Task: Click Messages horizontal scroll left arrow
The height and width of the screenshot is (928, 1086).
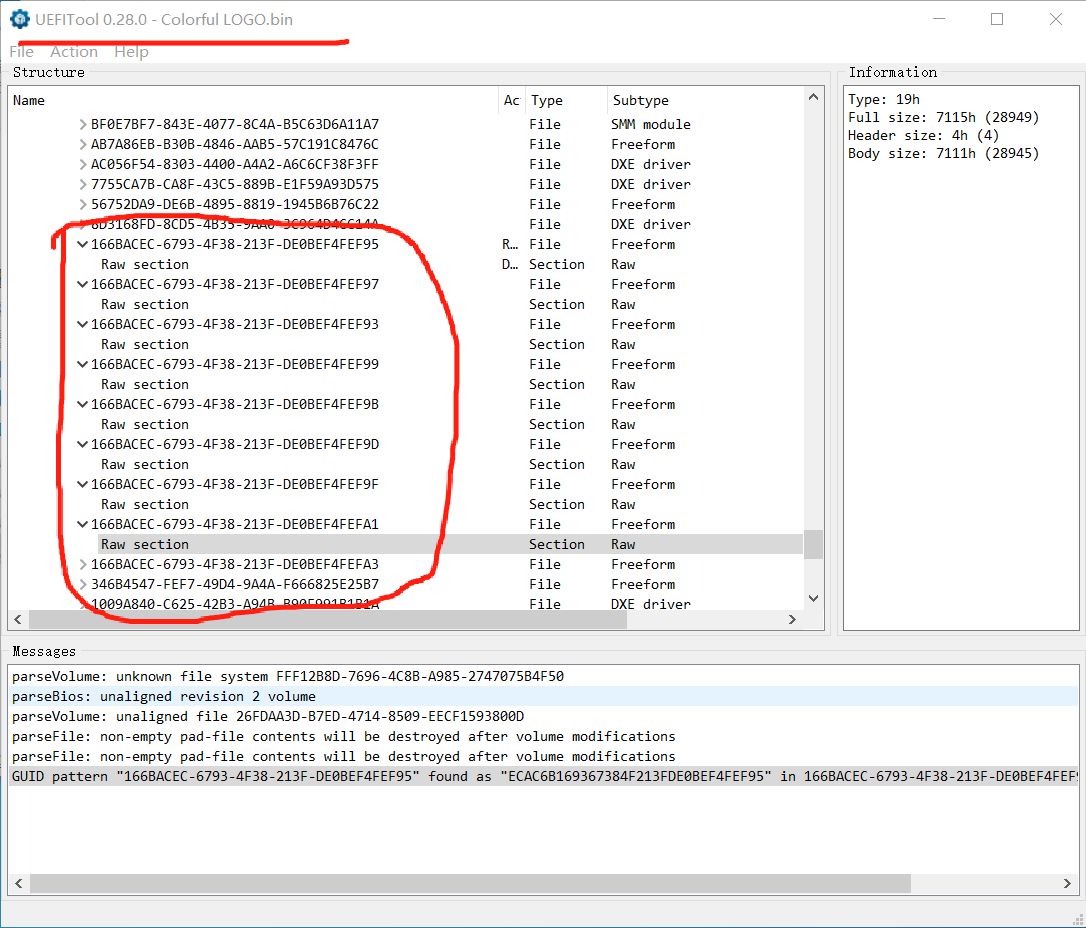Action: pyautogui.click(x=19, y=884)
